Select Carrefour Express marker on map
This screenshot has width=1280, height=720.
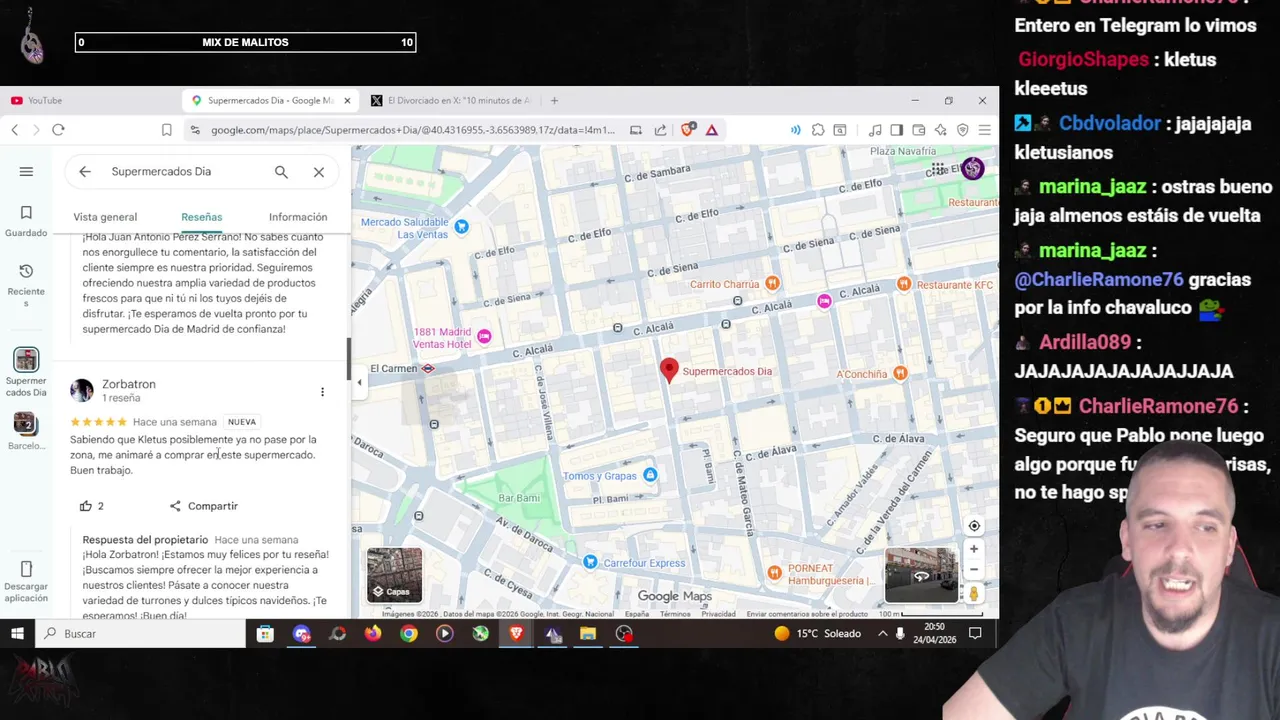(590, 563)
